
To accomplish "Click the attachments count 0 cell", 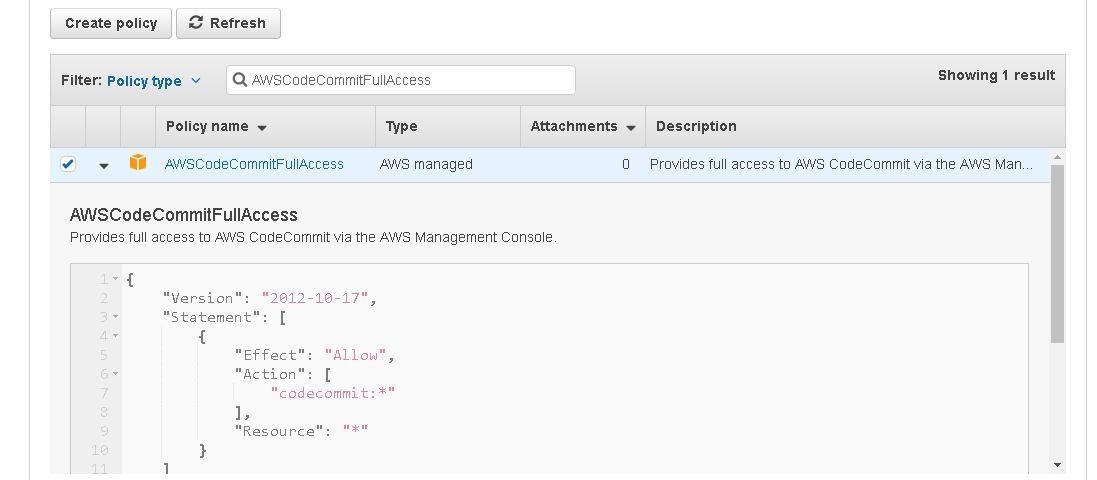I will pyautogui.click(x=625, y=164).
